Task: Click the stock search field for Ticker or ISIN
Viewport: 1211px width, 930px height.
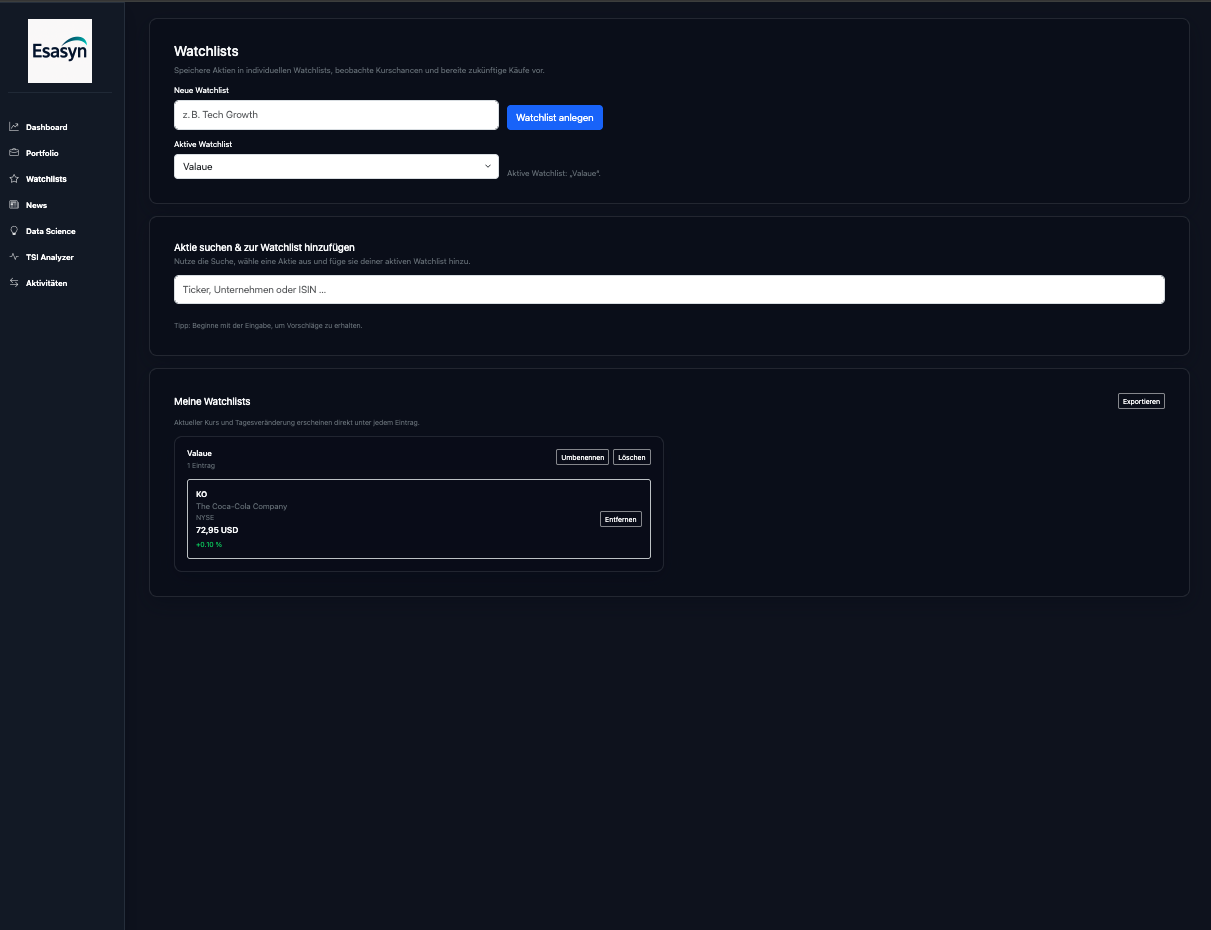Action: point(669,290)
